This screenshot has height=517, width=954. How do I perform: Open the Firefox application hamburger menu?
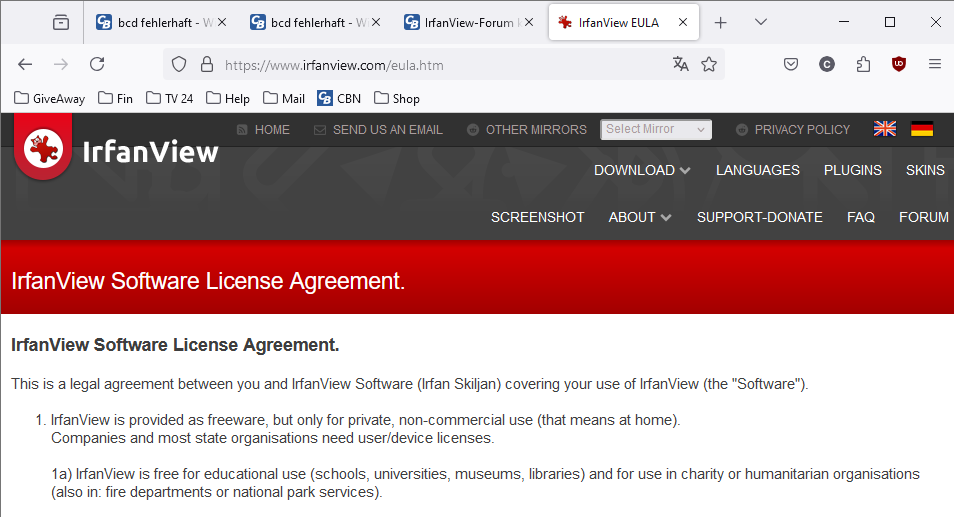pyautogui.click(x=935, y=64)
